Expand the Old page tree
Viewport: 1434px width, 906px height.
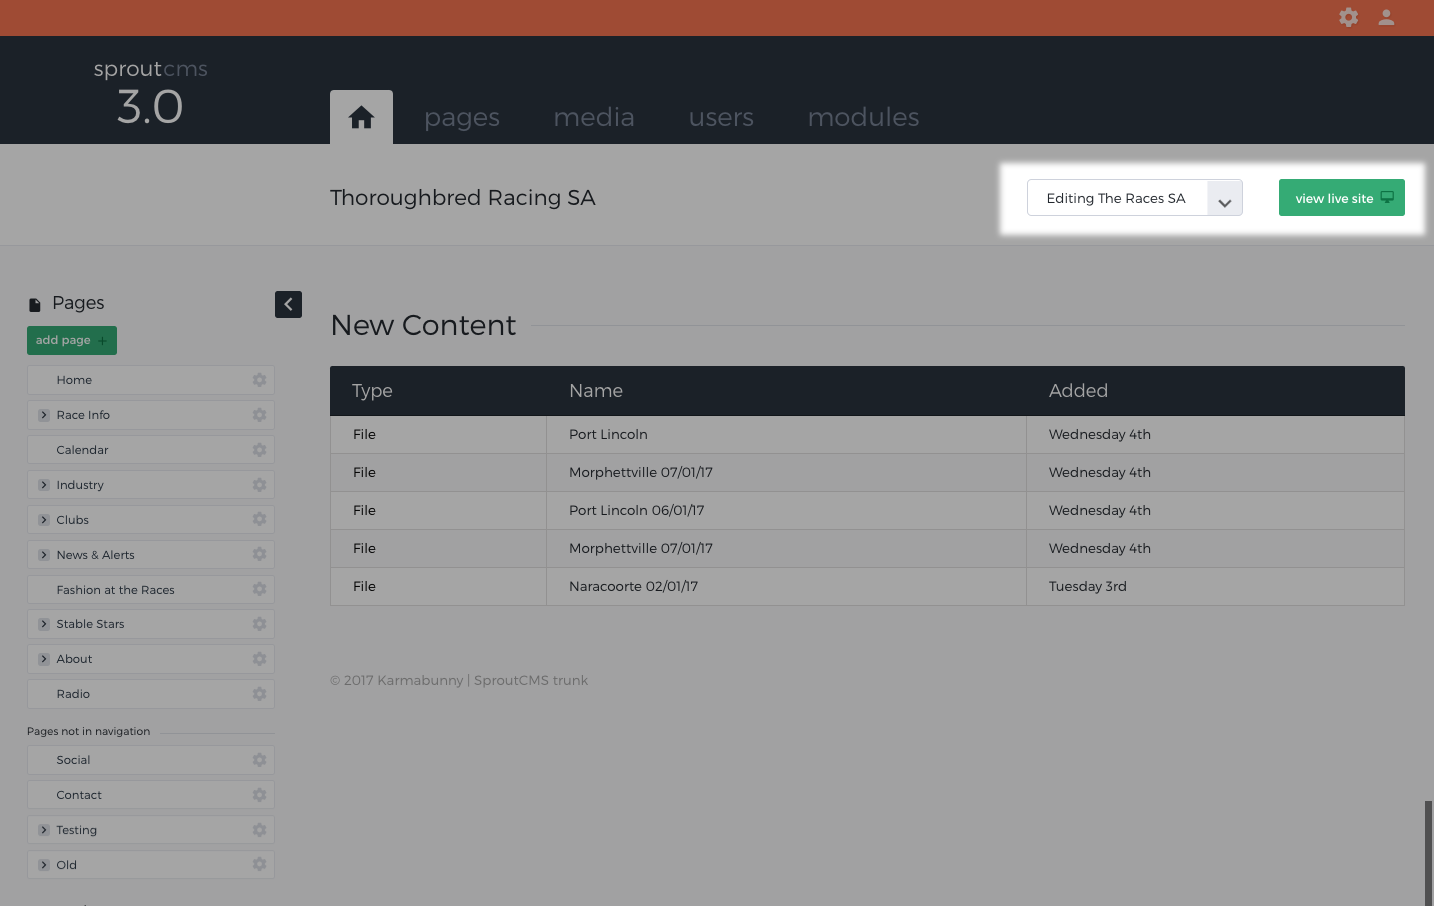point(44,865)
